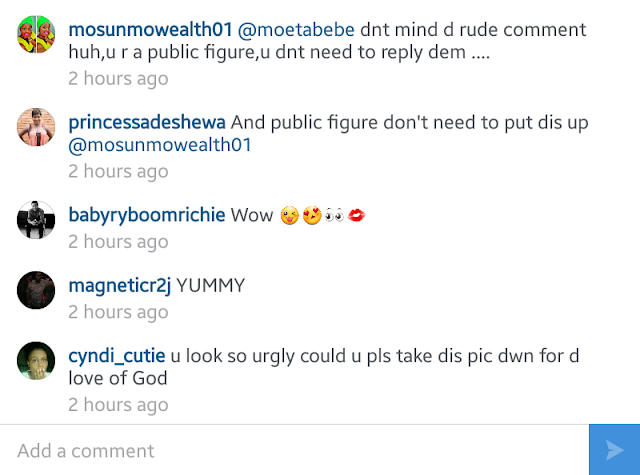Screen dimensions: 640x475
Task: Tap the eyes emoji in Wow comment
Action: 334,215
